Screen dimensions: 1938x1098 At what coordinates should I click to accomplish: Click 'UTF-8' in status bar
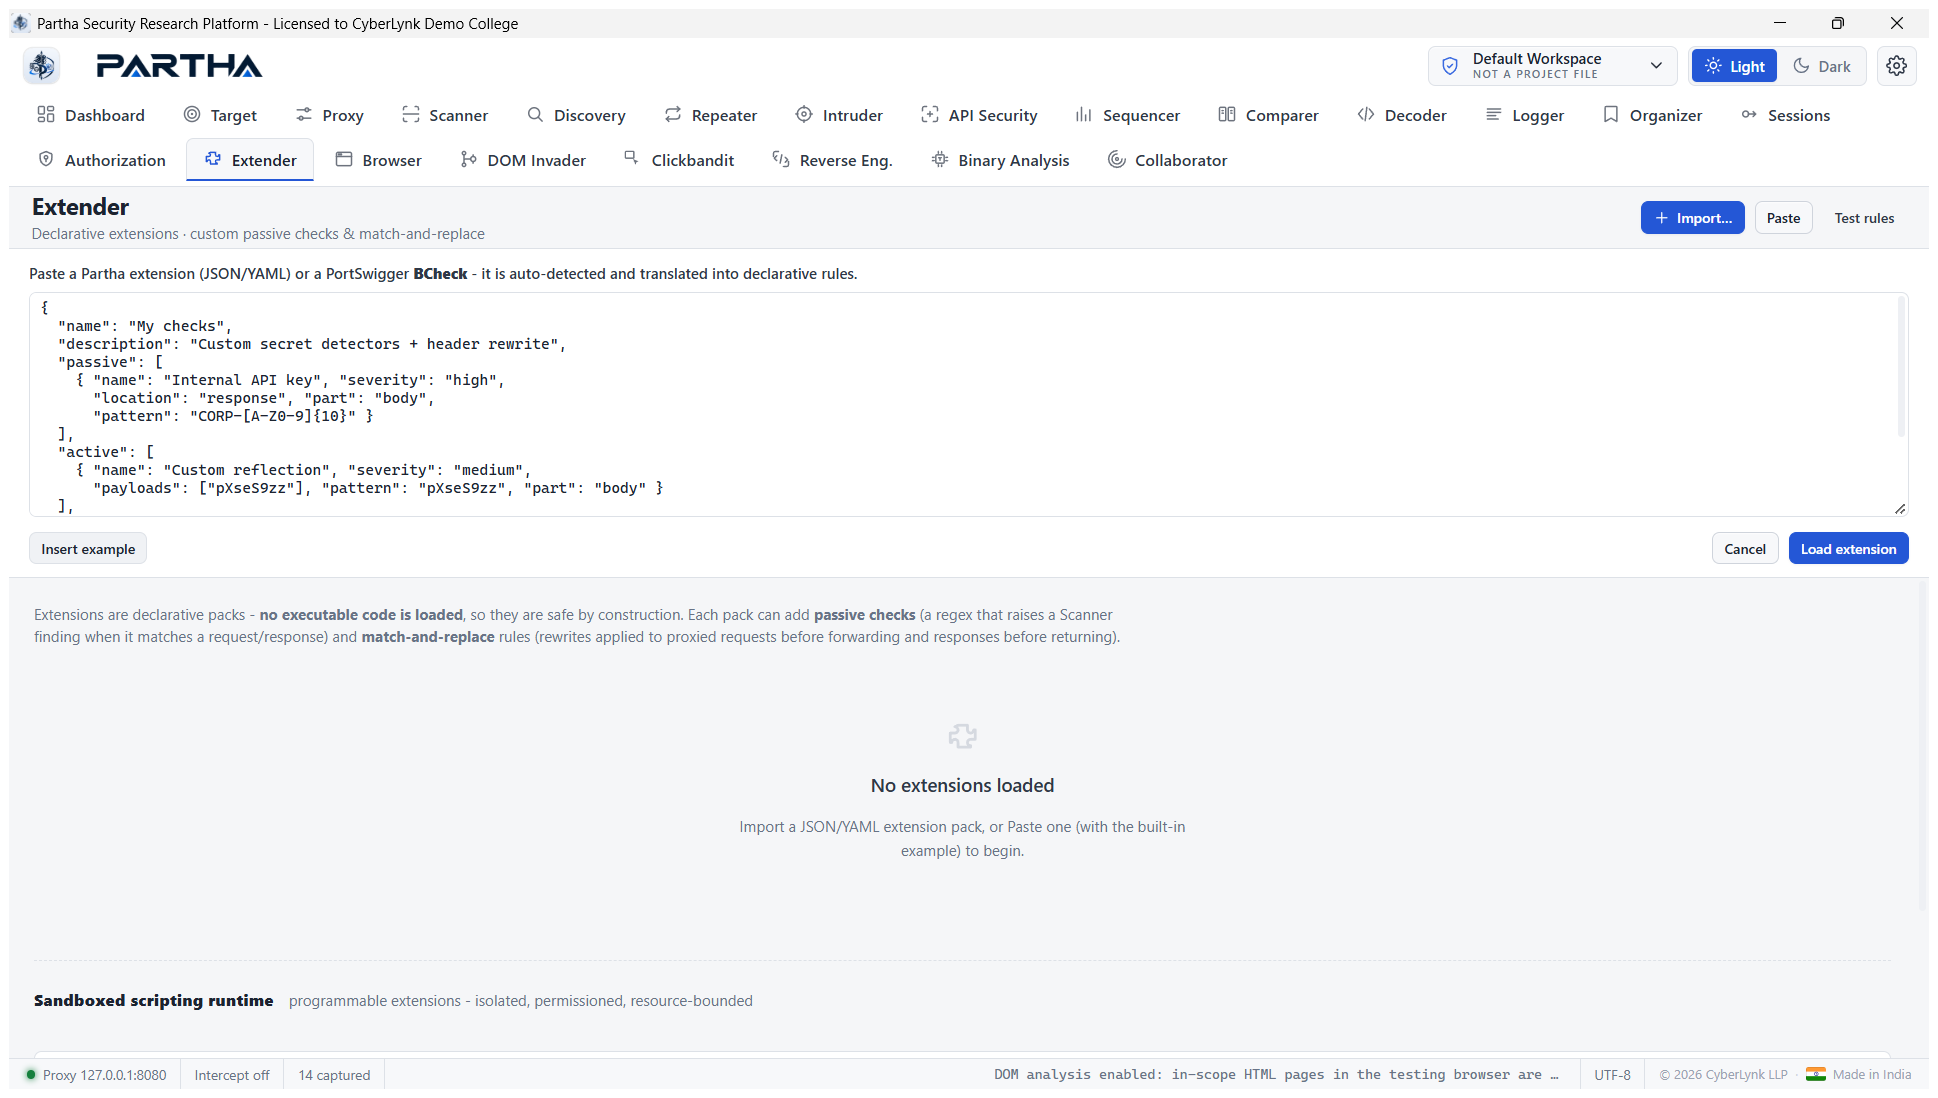(x=1612, y=1075)
